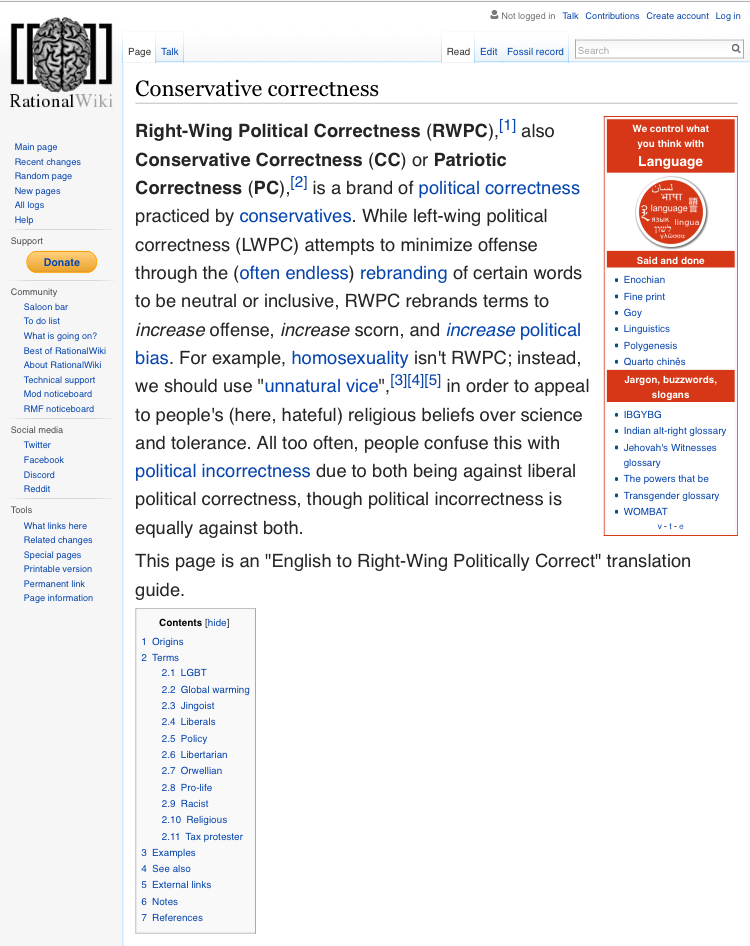Open the Technical support link
The height and width of the screenshot is (946, 750).
point(59,379)
